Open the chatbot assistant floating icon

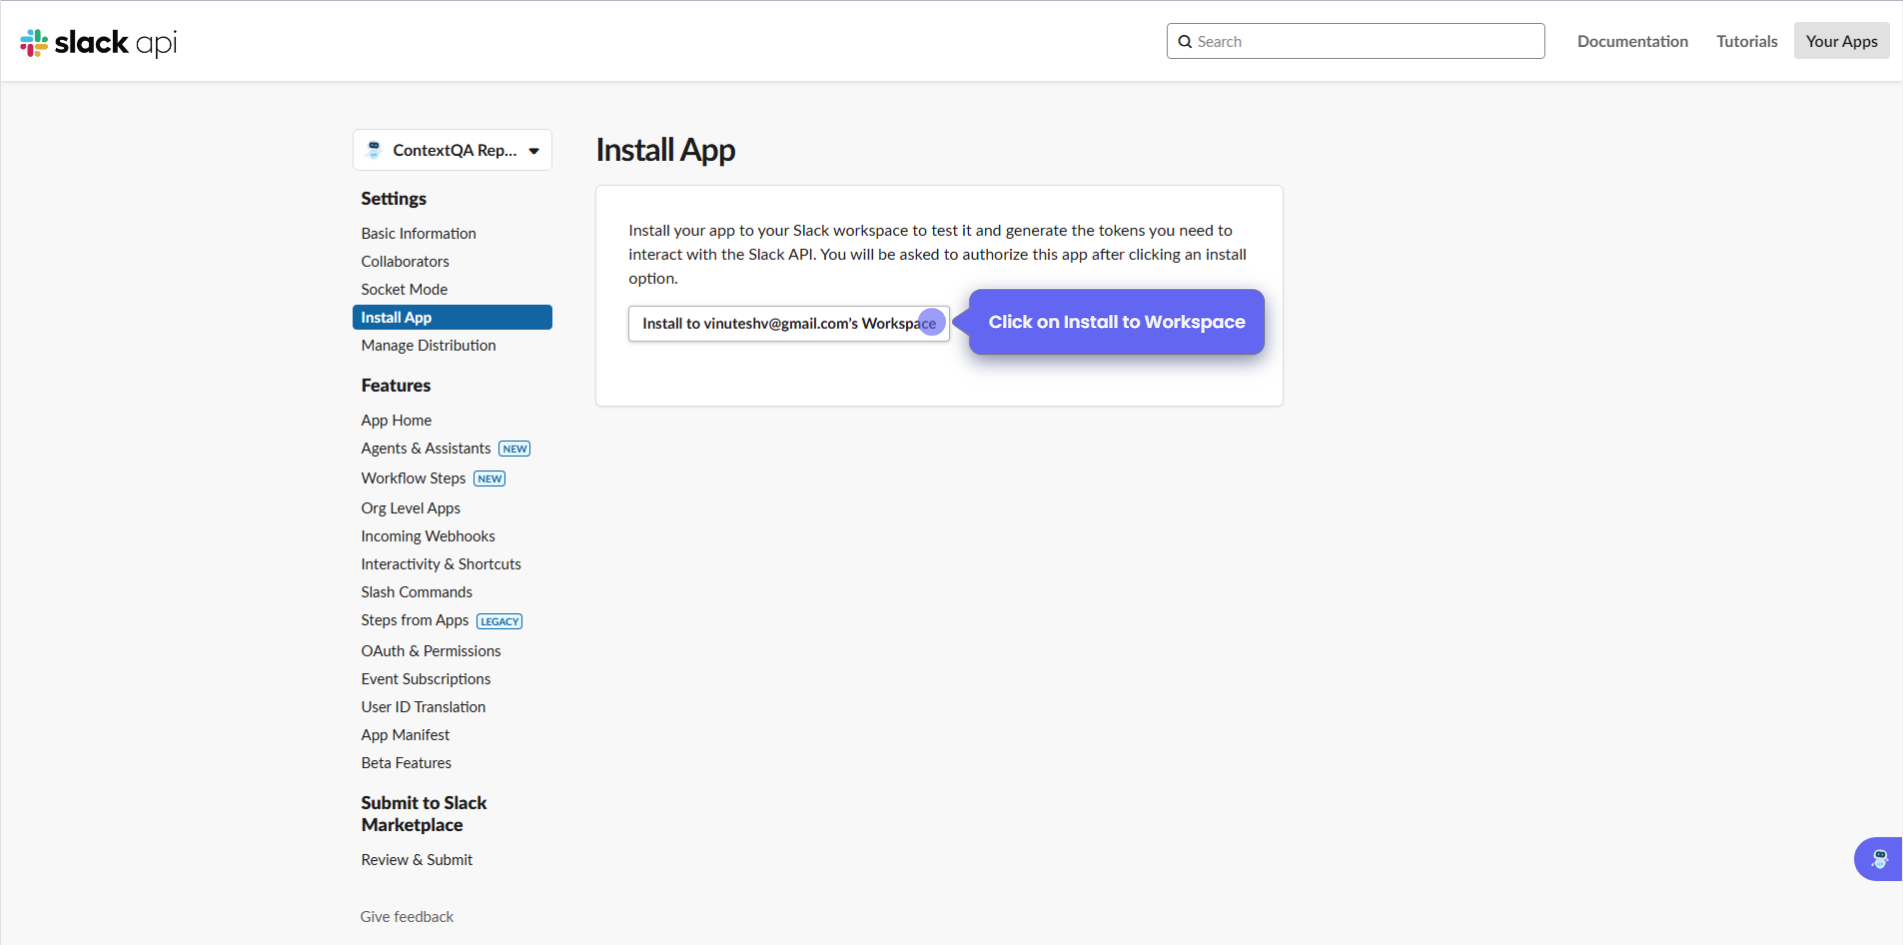click(1879, 859)
